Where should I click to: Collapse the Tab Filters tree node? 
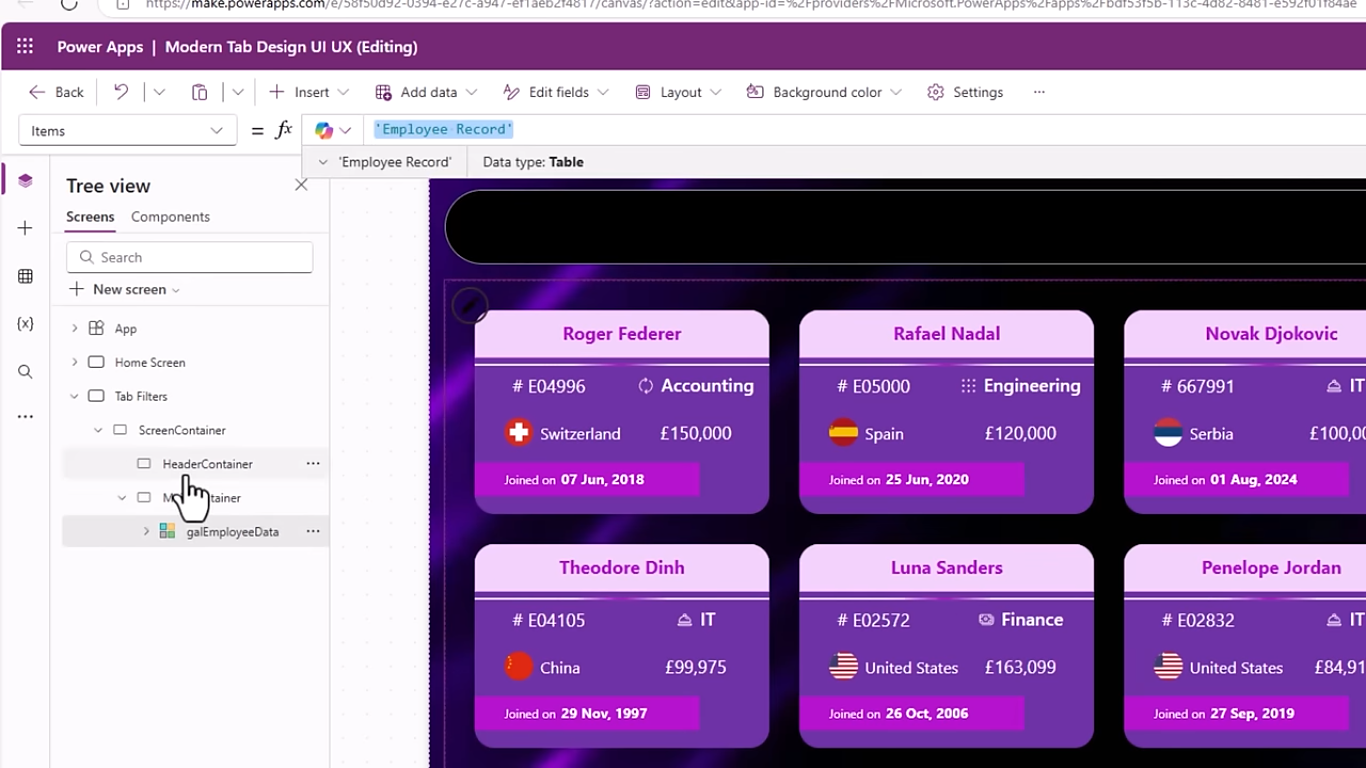coord(74,396)
